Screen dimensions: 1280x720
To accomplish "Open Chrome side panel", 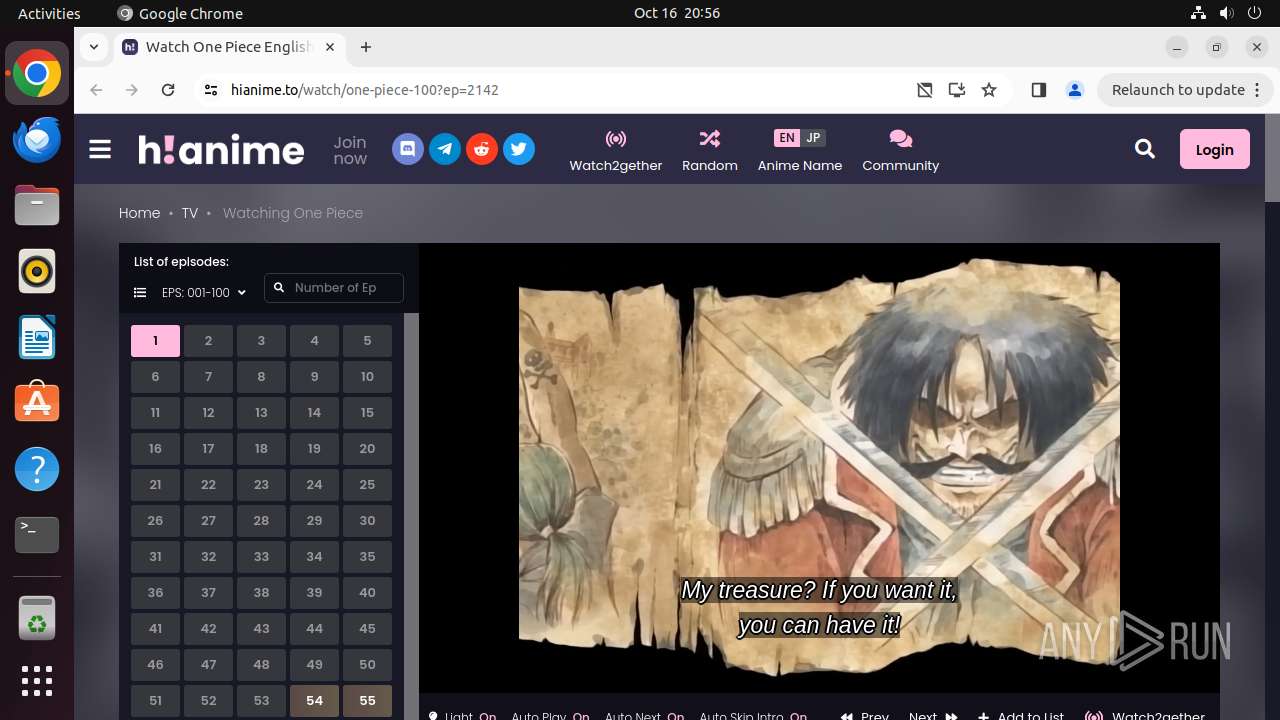I will (1038, 90).
